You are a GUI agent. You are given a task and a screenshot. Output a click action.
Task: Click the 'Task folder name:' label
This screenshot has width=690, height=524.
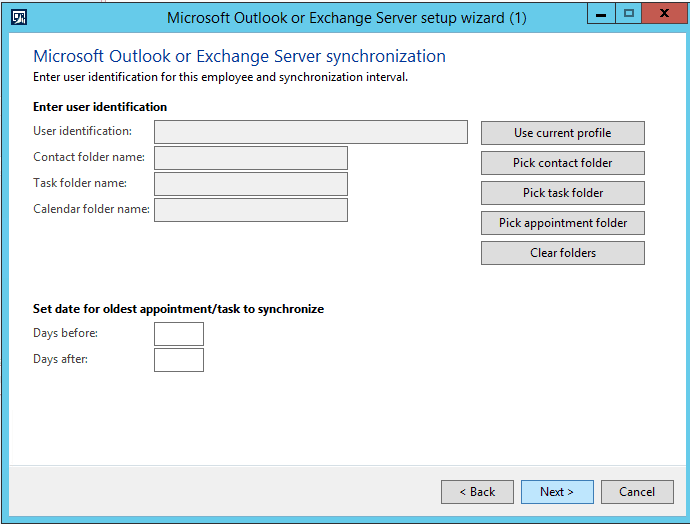click(80, 183)
